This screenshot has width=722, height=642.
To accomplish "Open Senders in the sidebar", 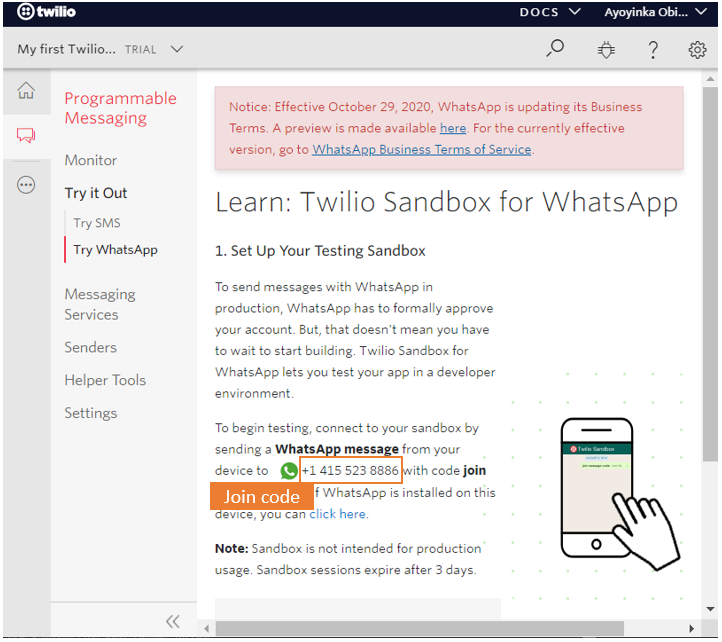I will (x=90, y=348).
